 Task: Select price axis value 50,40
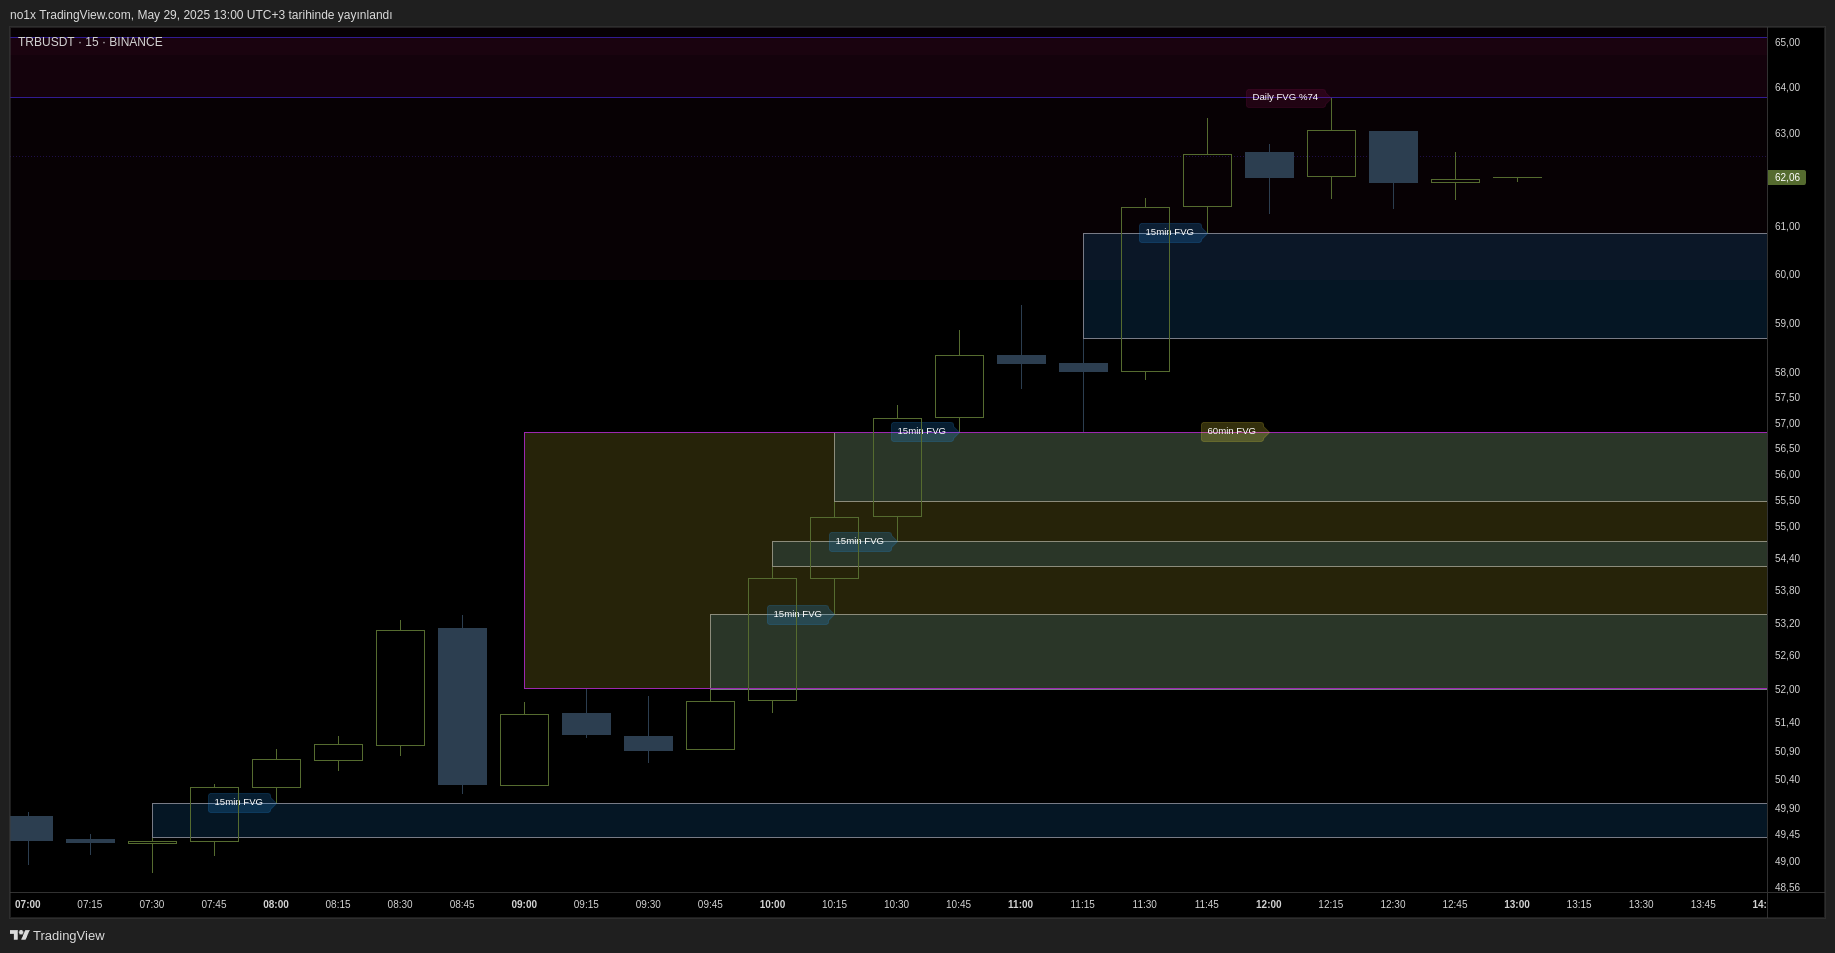pyautogui.click(x=1787, y=779)
